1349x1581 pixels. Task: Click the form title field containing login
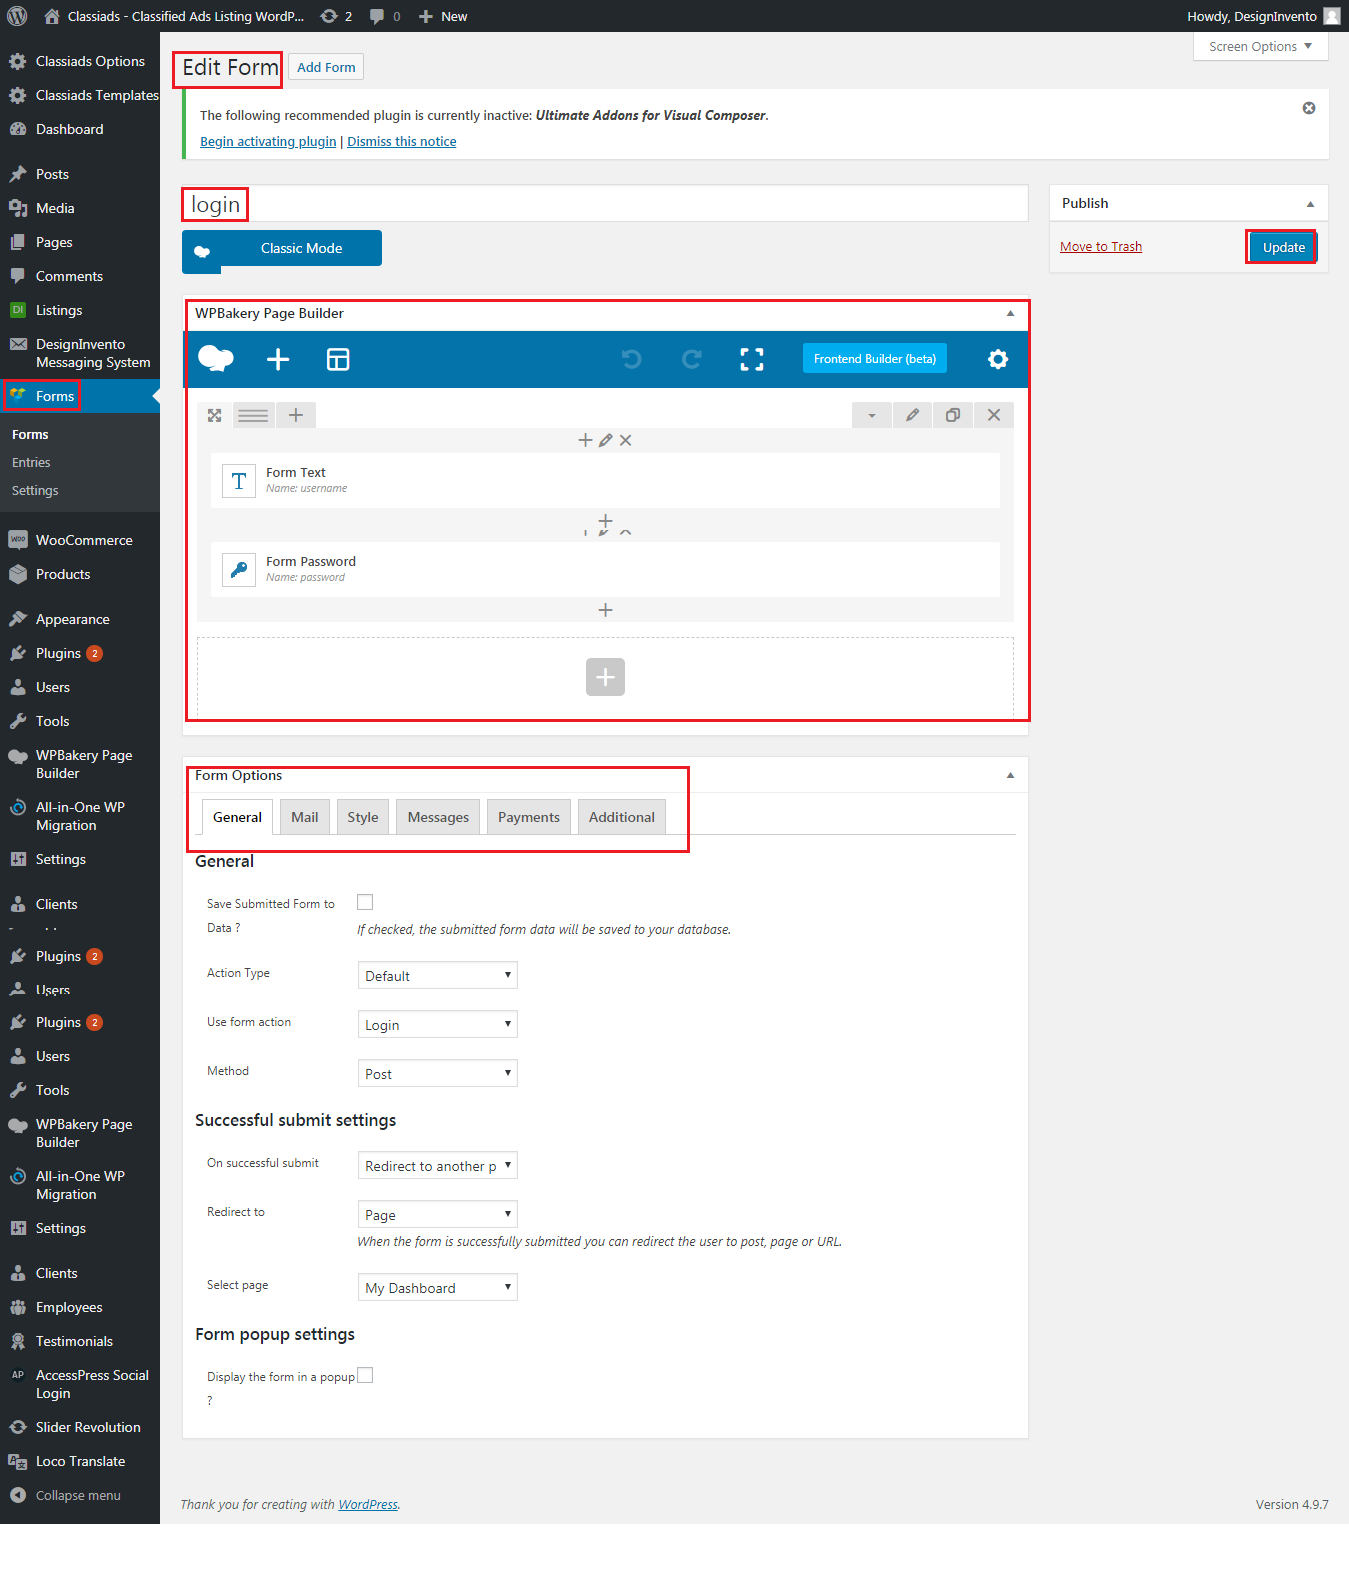pyautogui.click(x=605, y=204)
